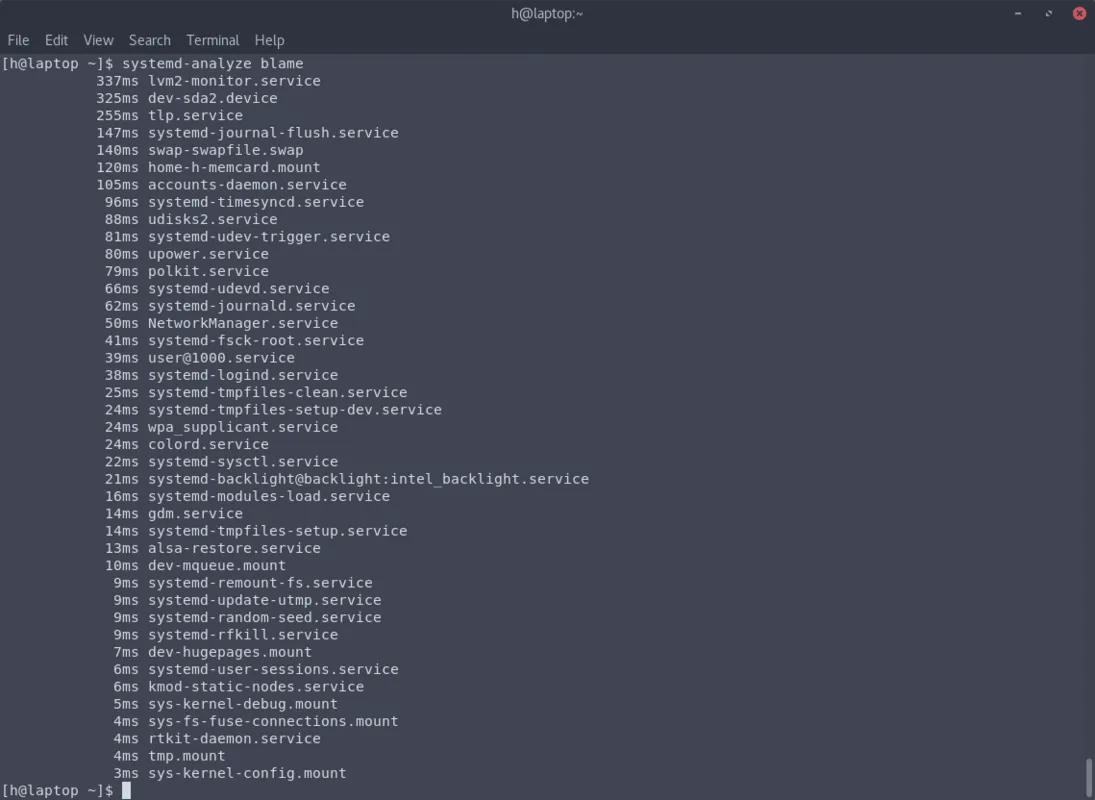Click systemd-modules-load.service entry
The image size is (1095, 800).
247,496
